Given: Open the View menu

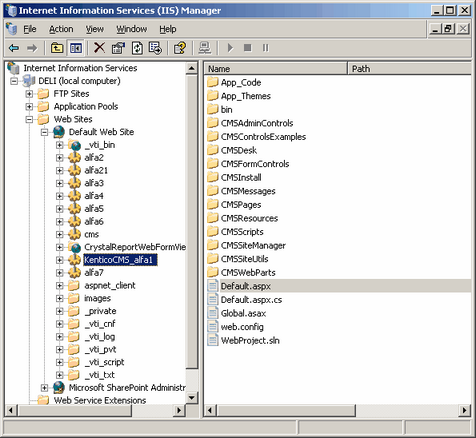Looking at the screenshot, I should point(95,29).
